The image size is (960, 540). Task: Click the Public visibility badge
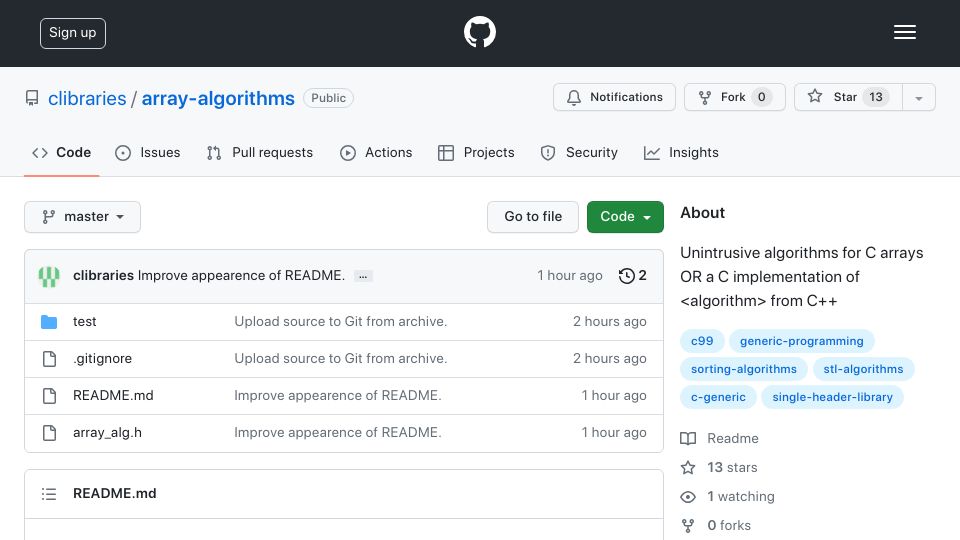(328, 98)
